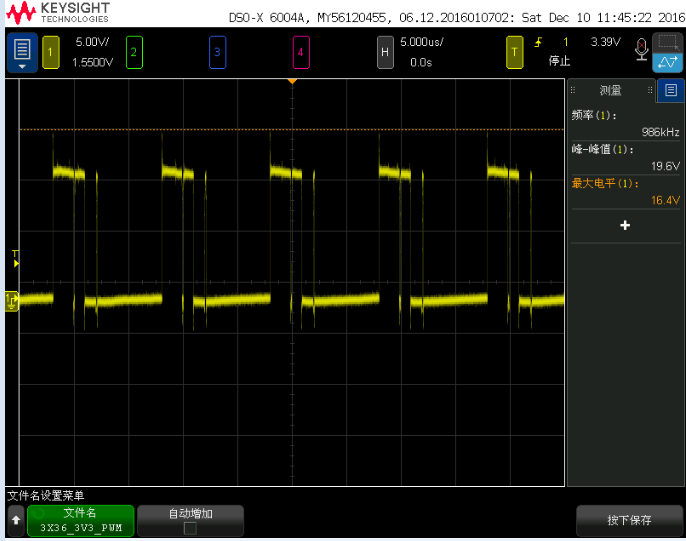Click the orange trigger time reference triangle

coord(292,82)
